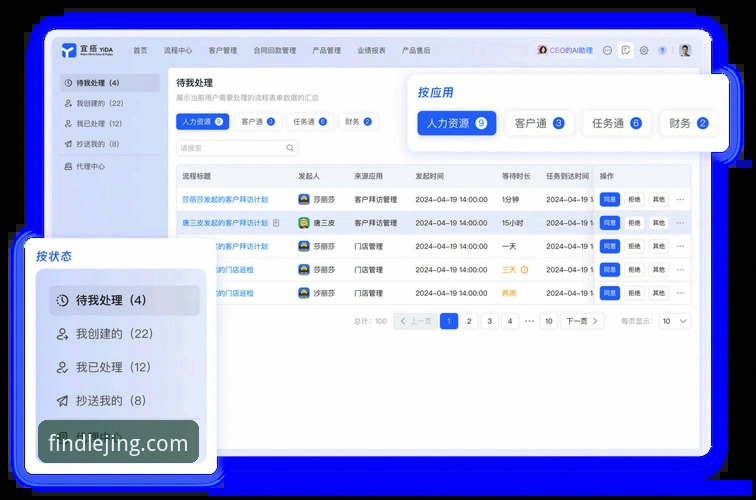
Task: Click 拒绝 in the 15小时 row
Action: (634, 223)
